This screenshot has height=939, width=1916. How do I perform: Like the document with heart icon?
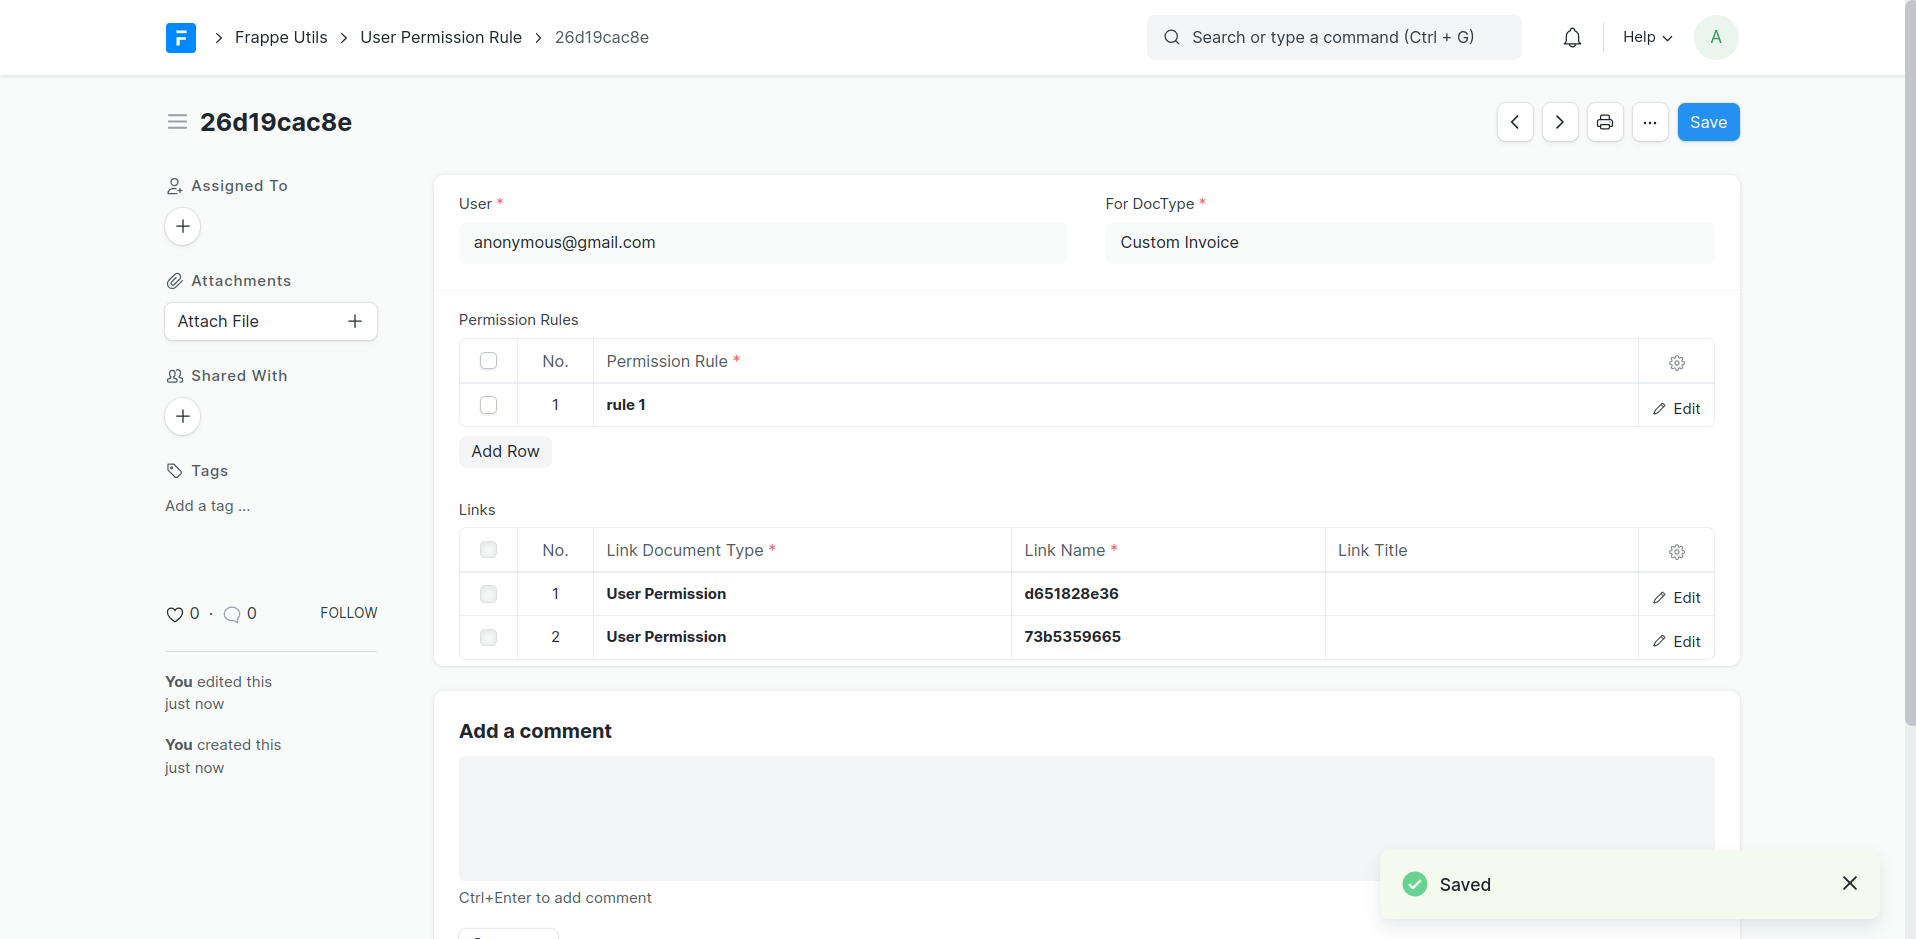coord(175,614)
